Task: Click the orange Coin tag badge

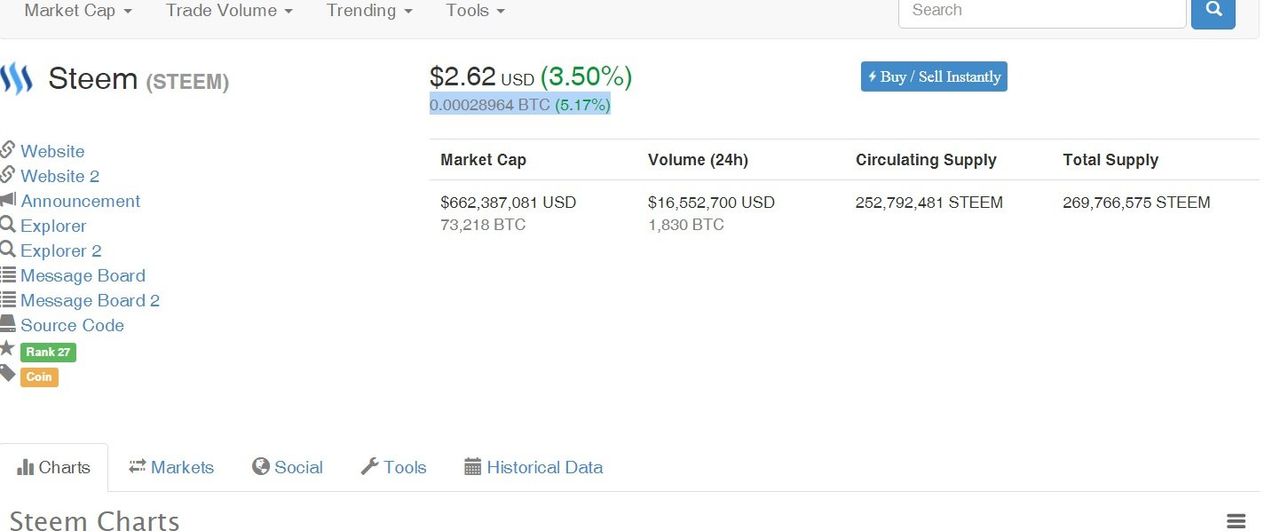Action: (x=39, y=377)
